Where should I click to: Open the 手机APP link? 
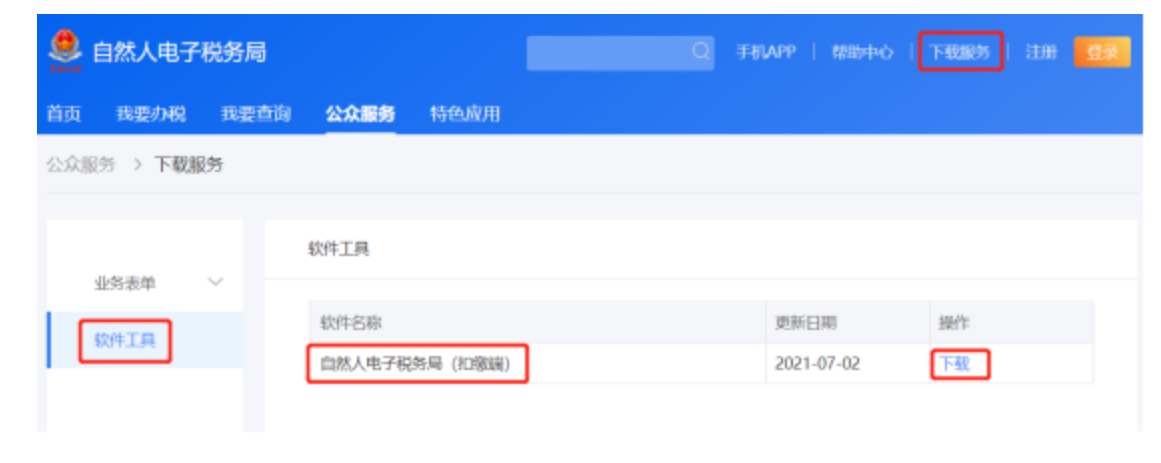pos(766,53)
